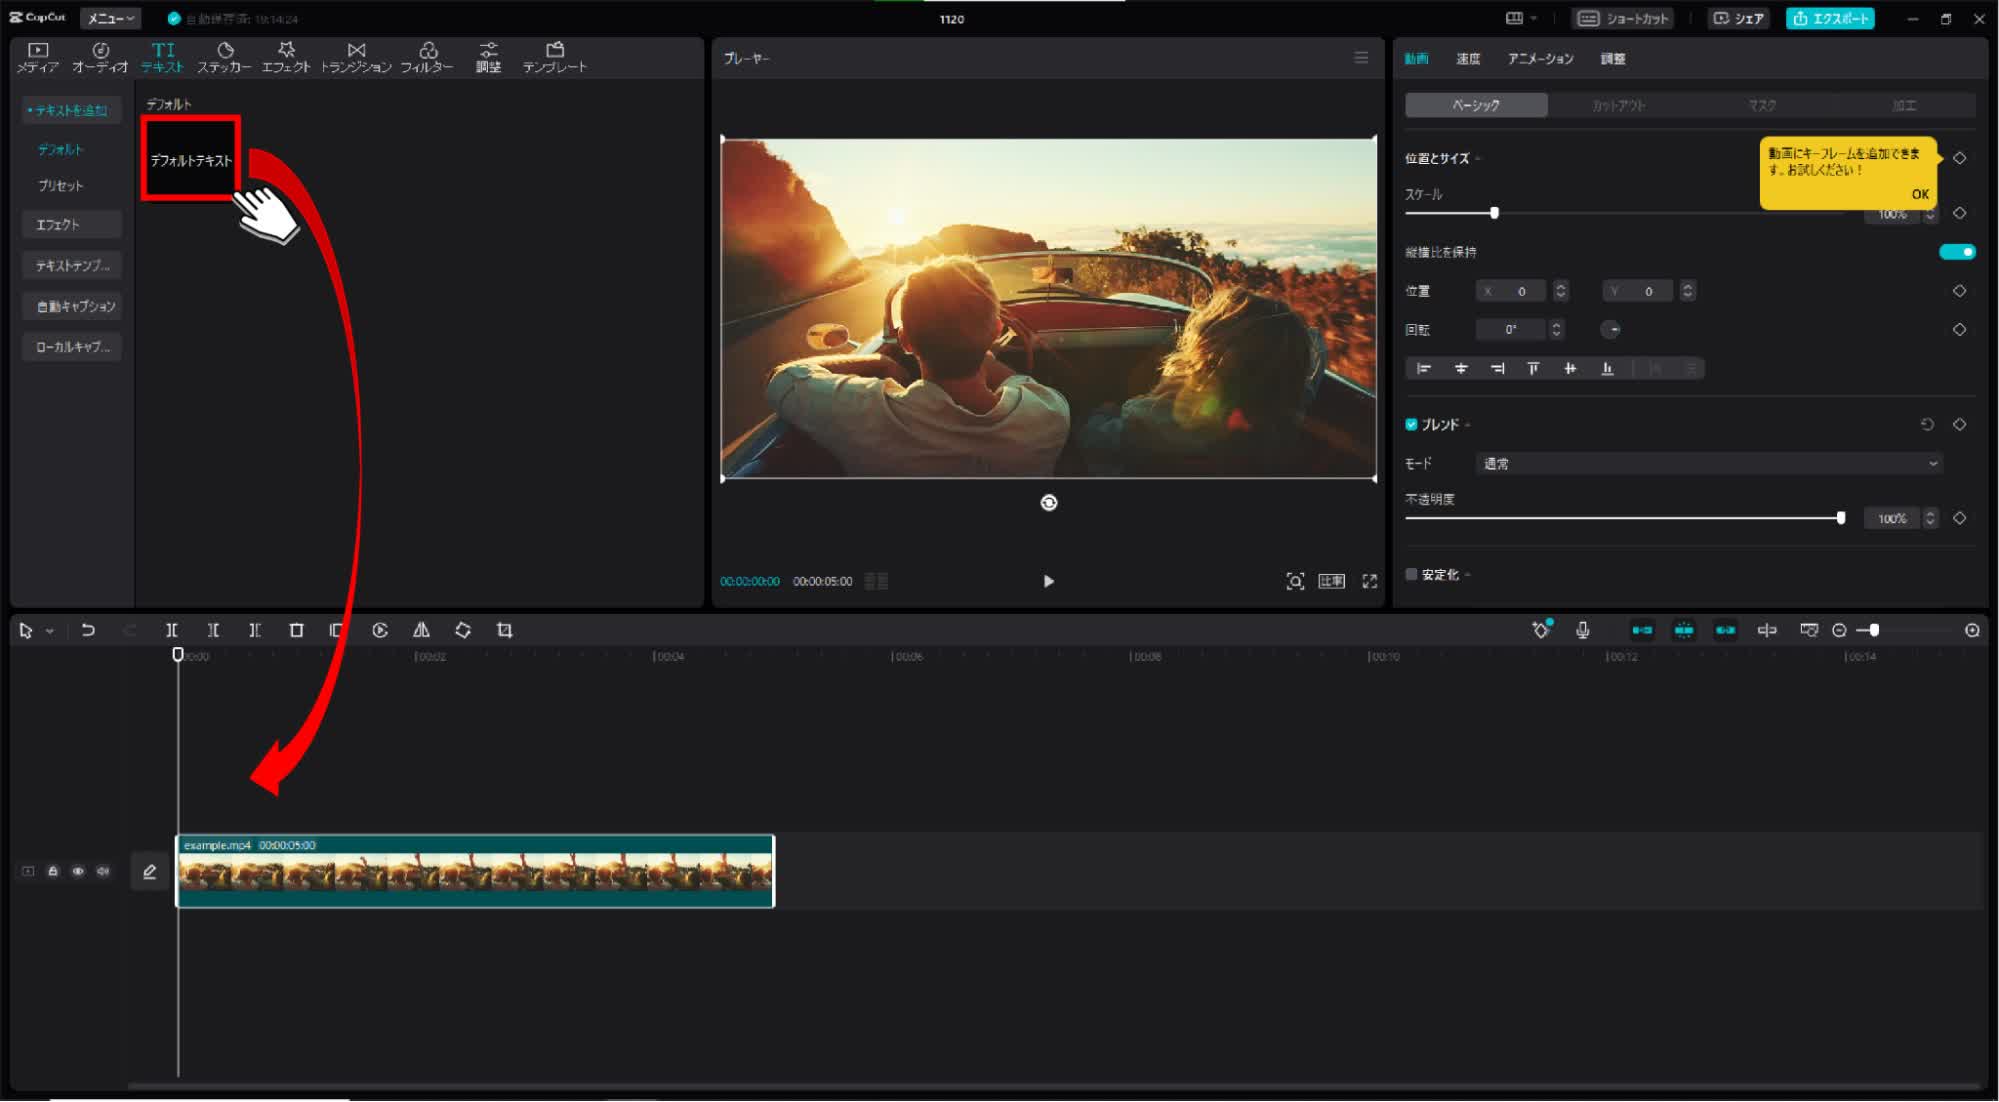Toggle keyframe diamond for 位置とサイズ
The image size is (1999, 1102).
coord(1960,158)
